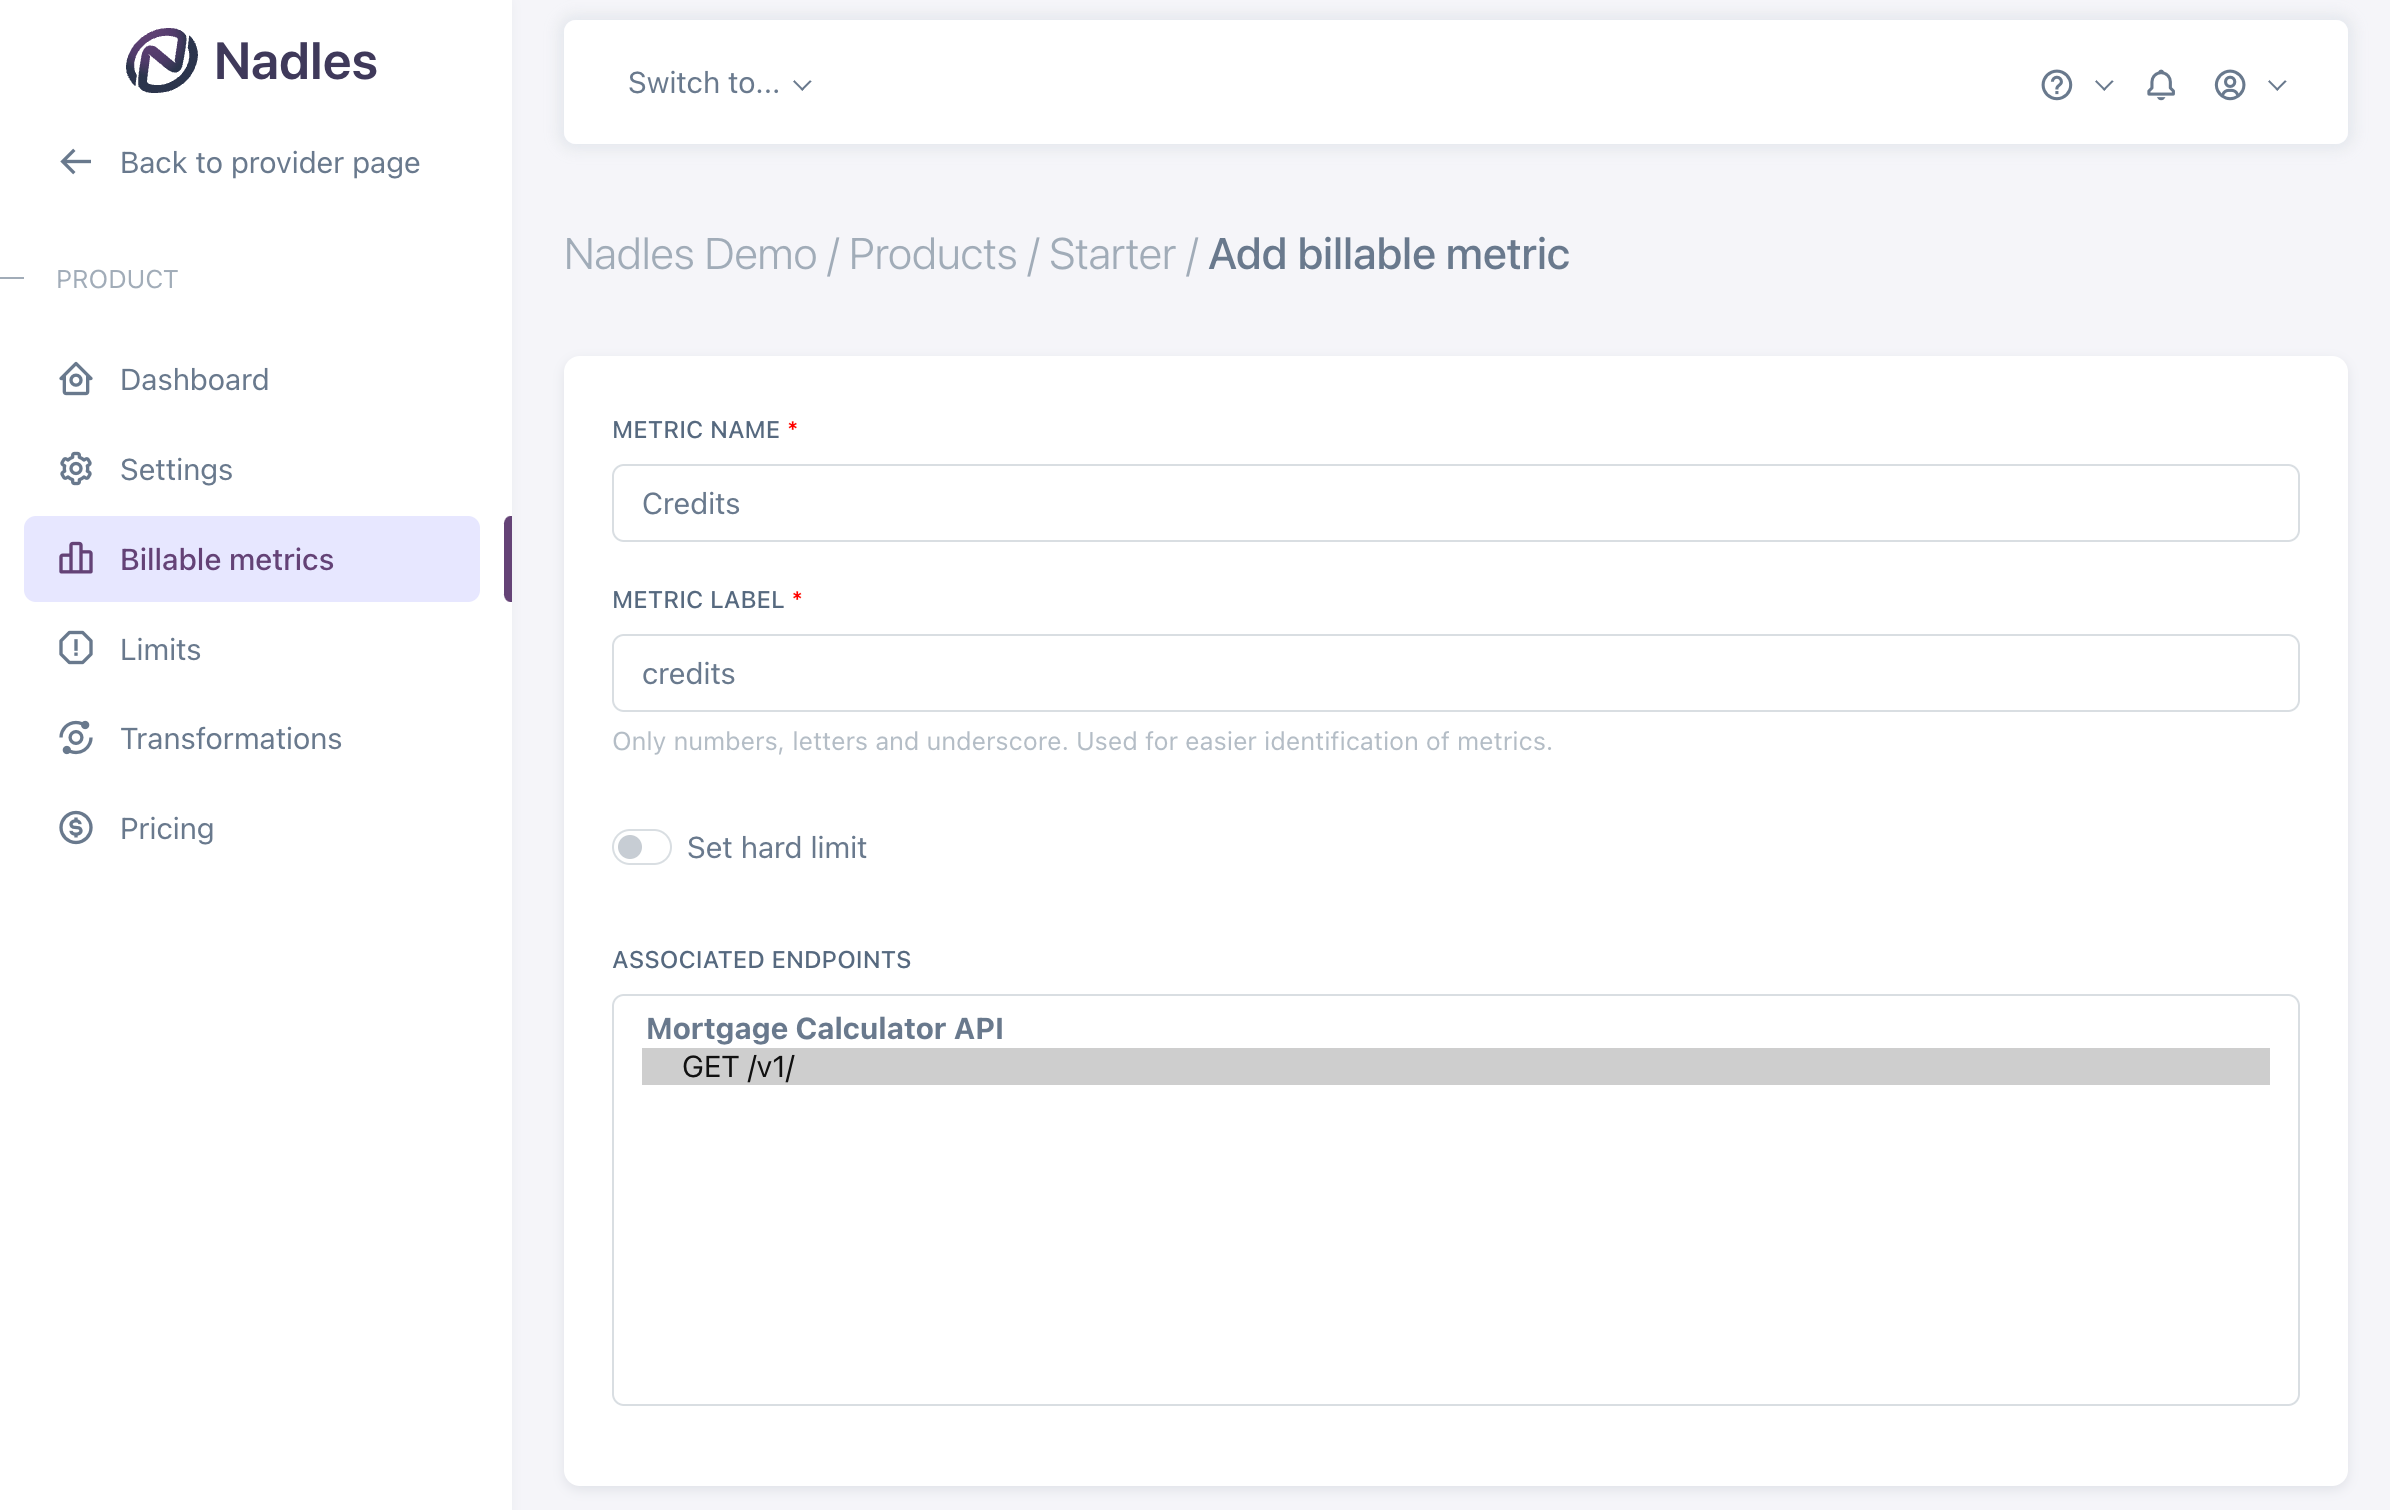Click the Nadles logo icon
The width and height of the screenshot is (2390, 1510).
[x=161, y=61]
